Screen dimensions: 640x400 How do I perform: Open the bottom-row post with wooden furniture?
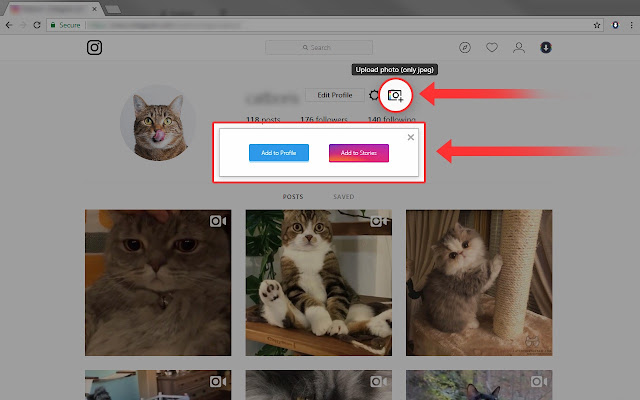click(x=158, y=385)
